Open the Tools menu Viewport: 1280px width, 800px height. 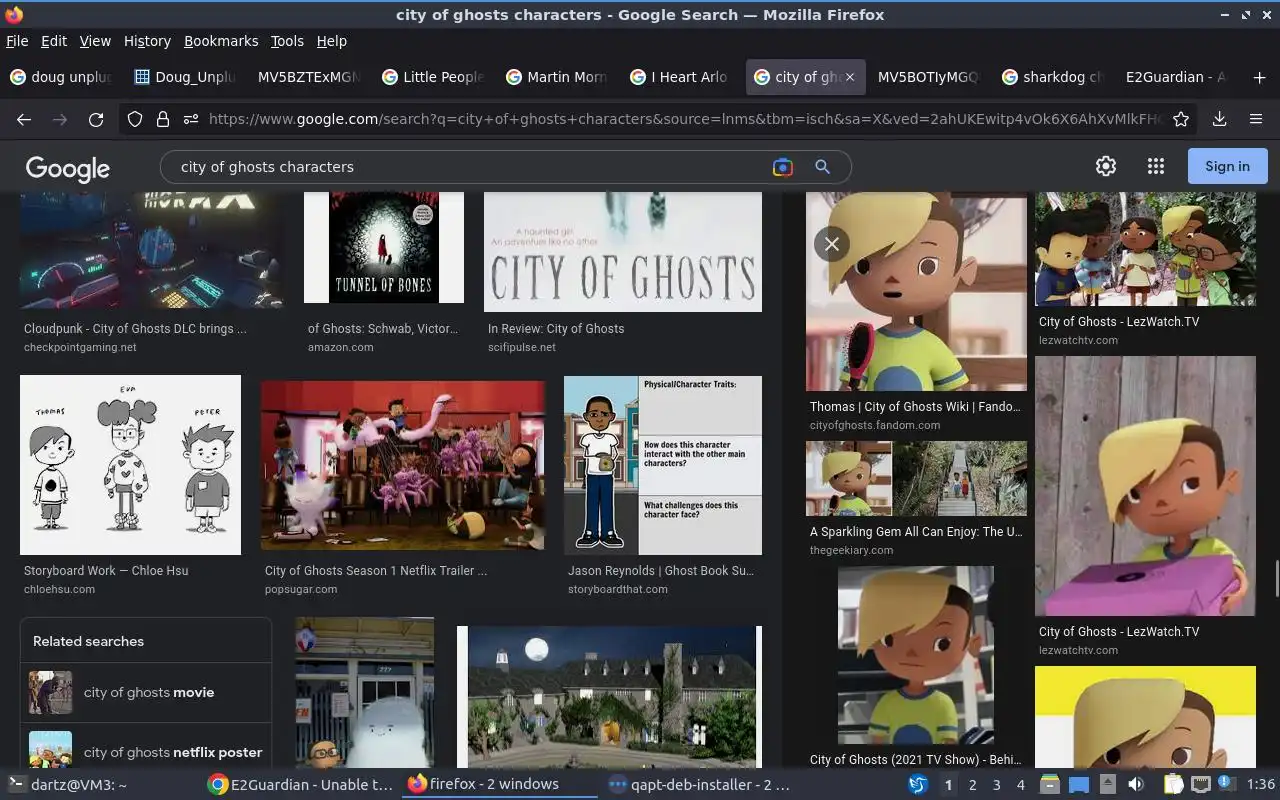(x=287, y=41)
